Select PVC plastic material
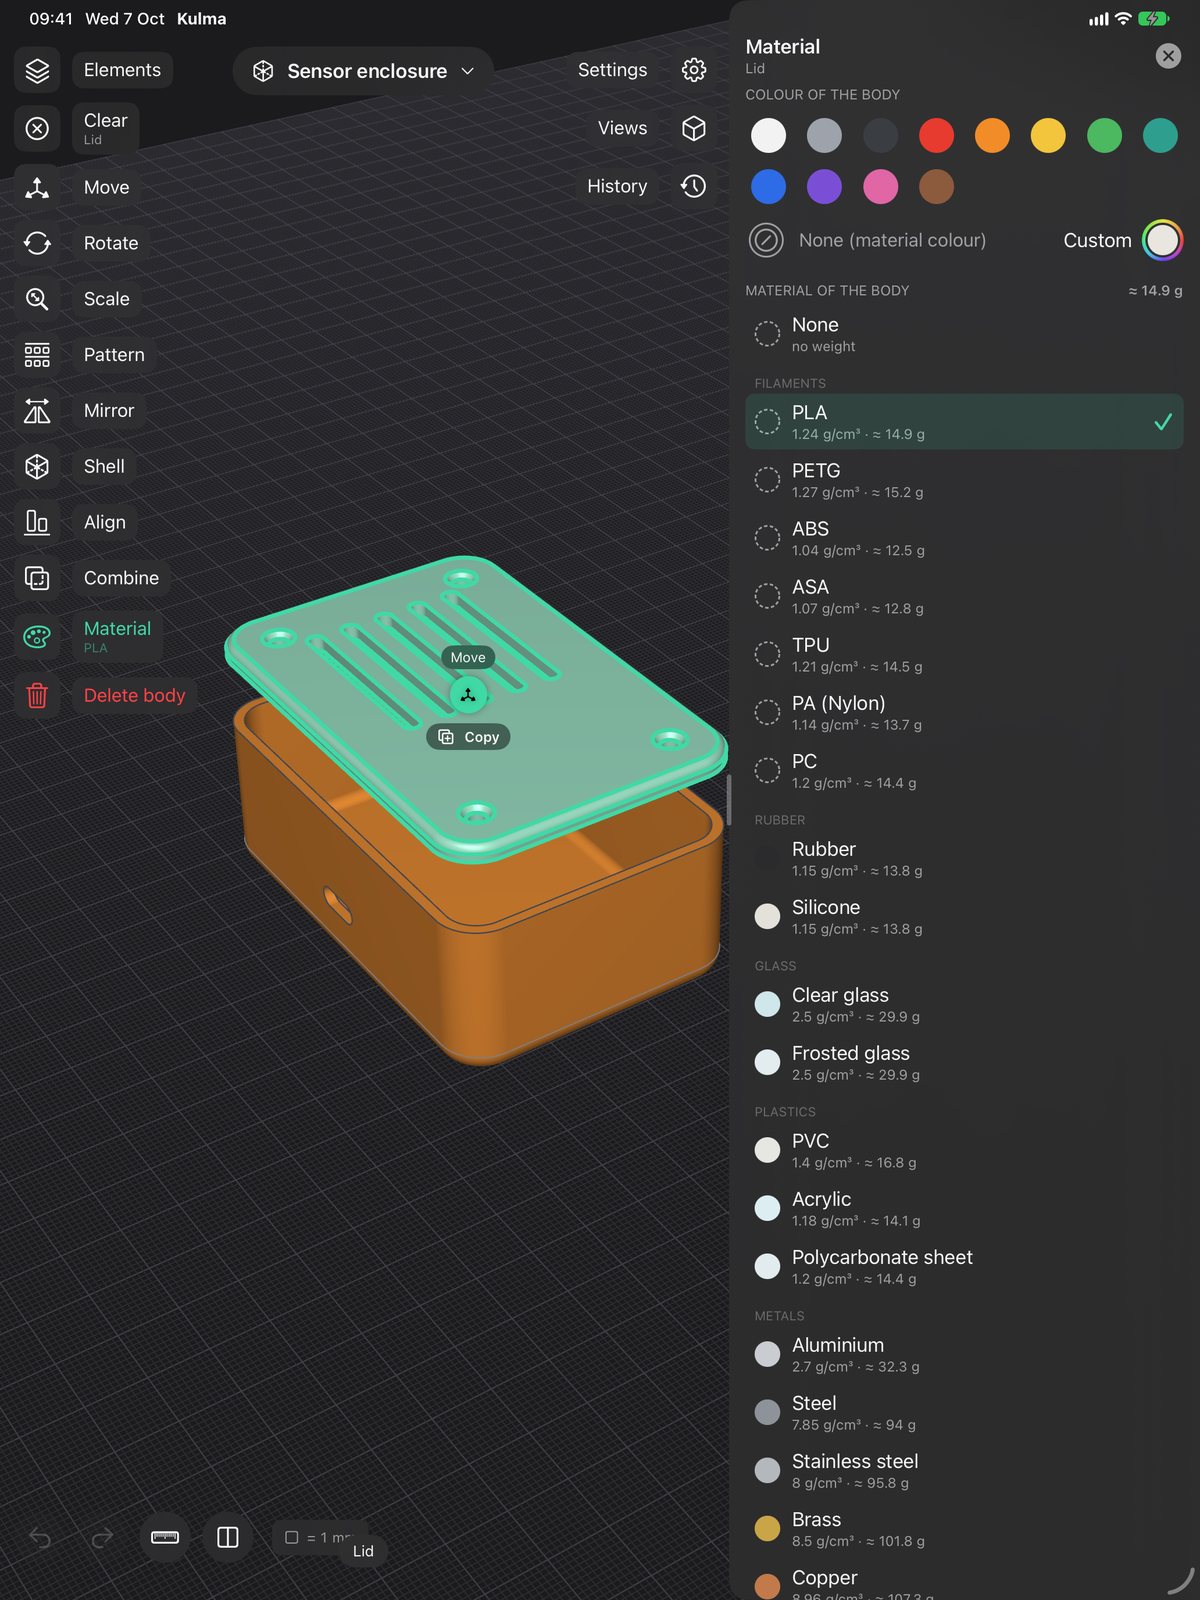 pyautogui.click(x=964, y=1150)
